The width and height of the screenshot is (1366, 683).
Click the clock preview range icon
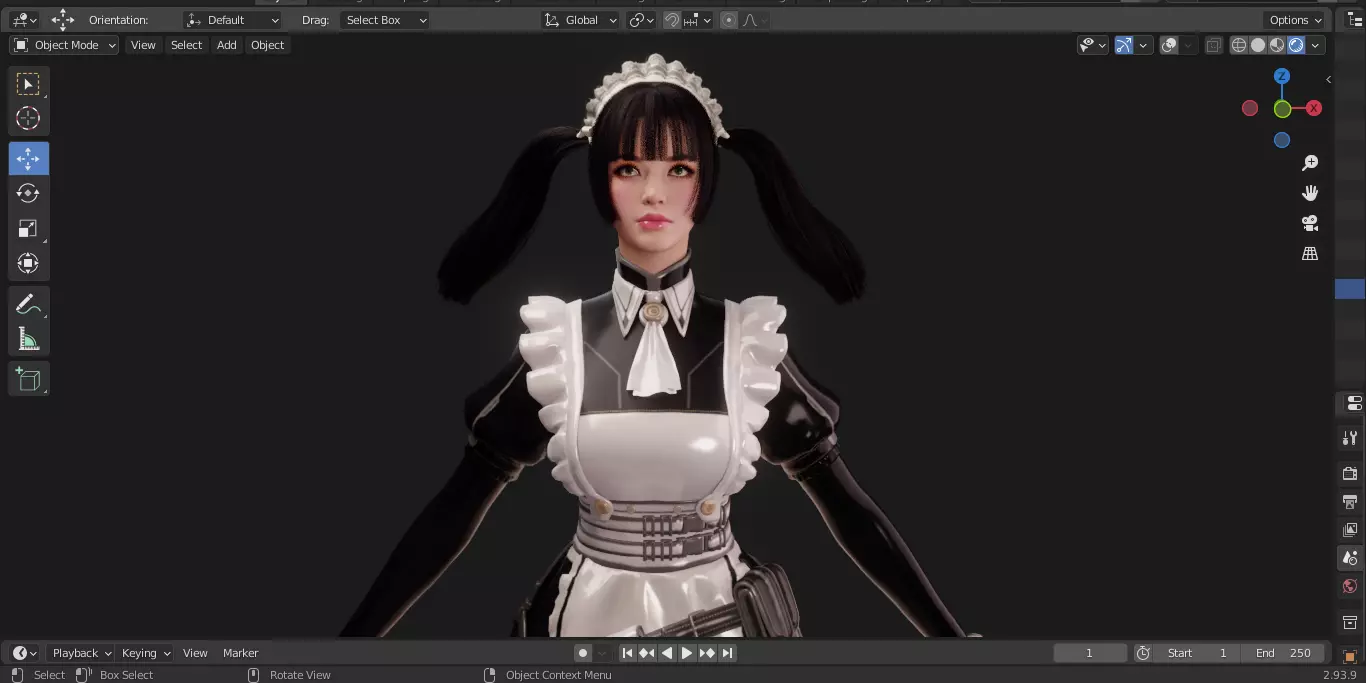pyautogui.click(x=1143, y=653)
